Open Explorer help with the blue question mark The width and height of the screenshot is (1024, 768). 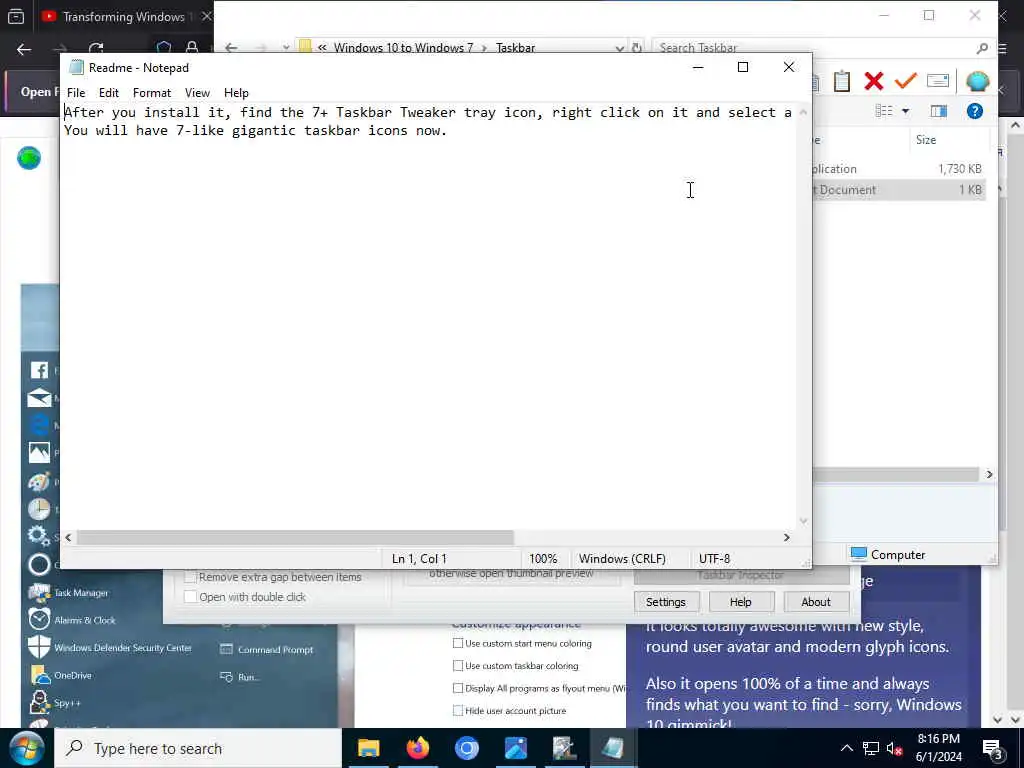pos(974,111)
